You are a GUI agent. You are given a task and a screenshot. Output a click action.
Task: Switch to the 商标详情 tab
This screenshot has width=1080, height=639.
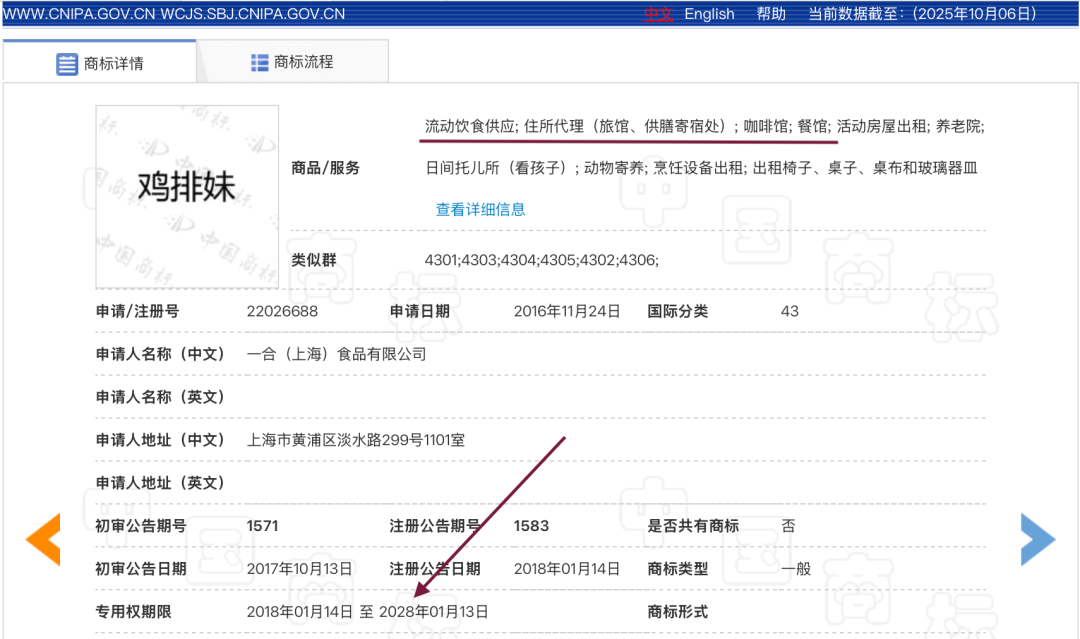coord(100,62)
